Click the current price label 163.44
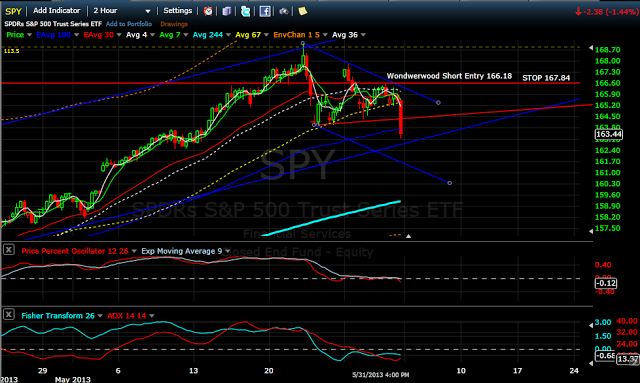The height and width of the screenshot is (383, 640). coord(609,134)
